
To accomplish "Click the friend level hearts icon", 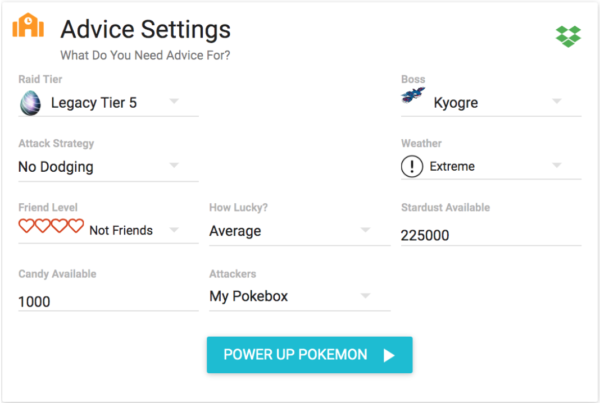I will point(51,227).
